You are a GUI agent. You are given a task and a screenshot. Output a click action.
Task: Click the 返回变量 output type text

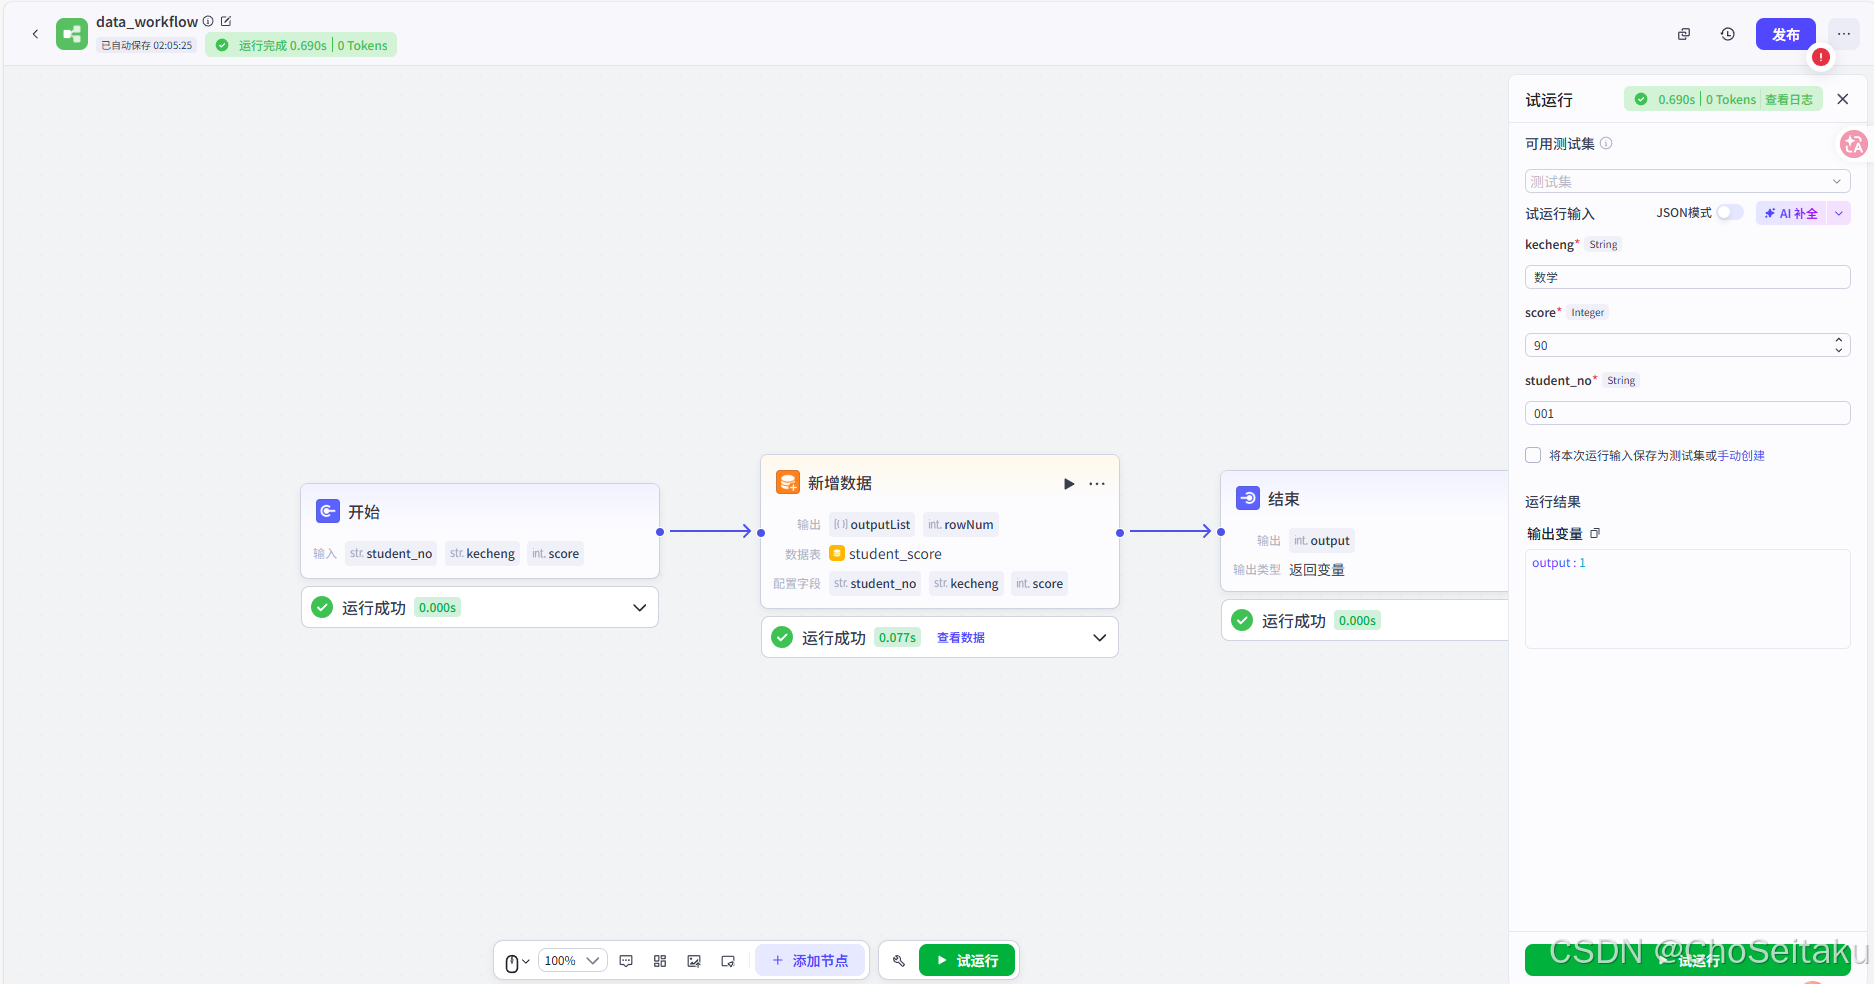pos(1317,569)
